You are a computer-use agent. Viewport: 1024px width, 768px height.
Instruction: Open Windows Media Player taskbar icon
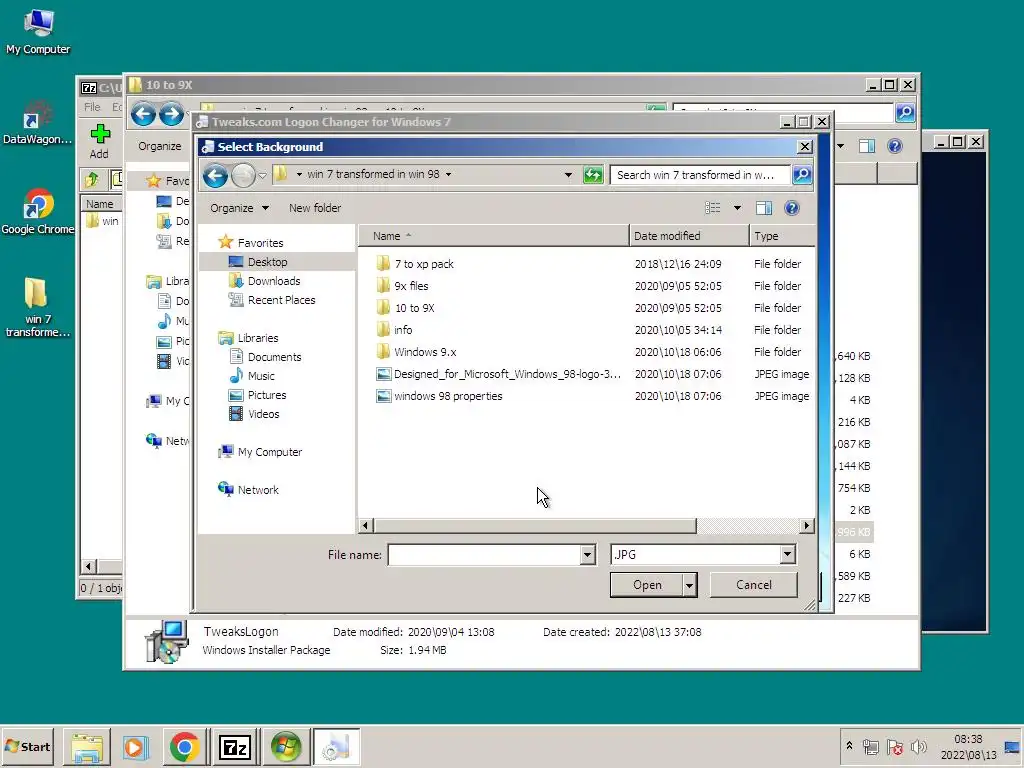tap(135, 747)
